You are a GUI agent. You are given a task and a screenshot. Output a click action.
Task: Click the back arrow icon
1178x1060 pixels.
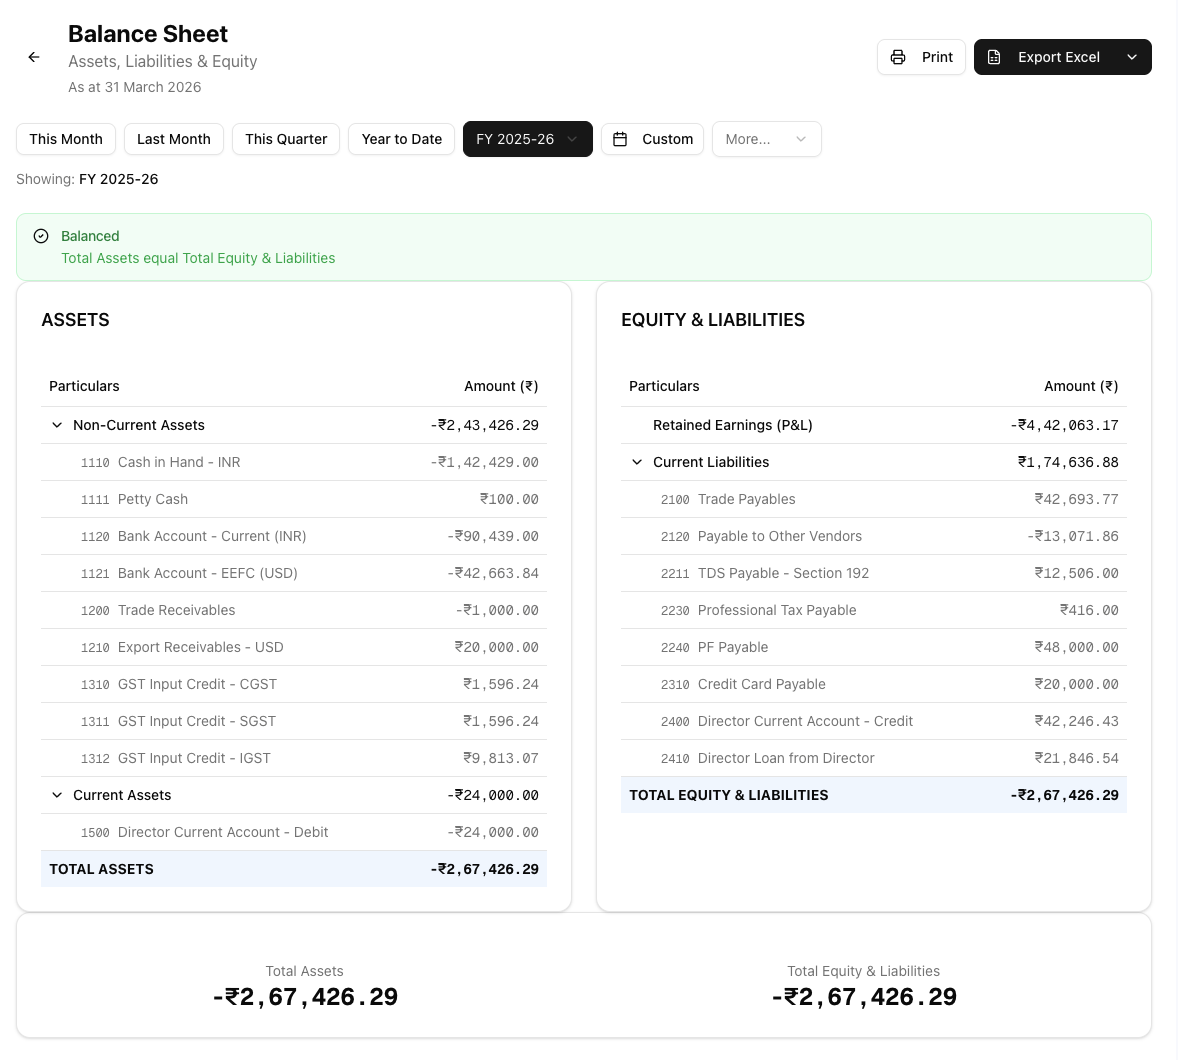point(34,57)
